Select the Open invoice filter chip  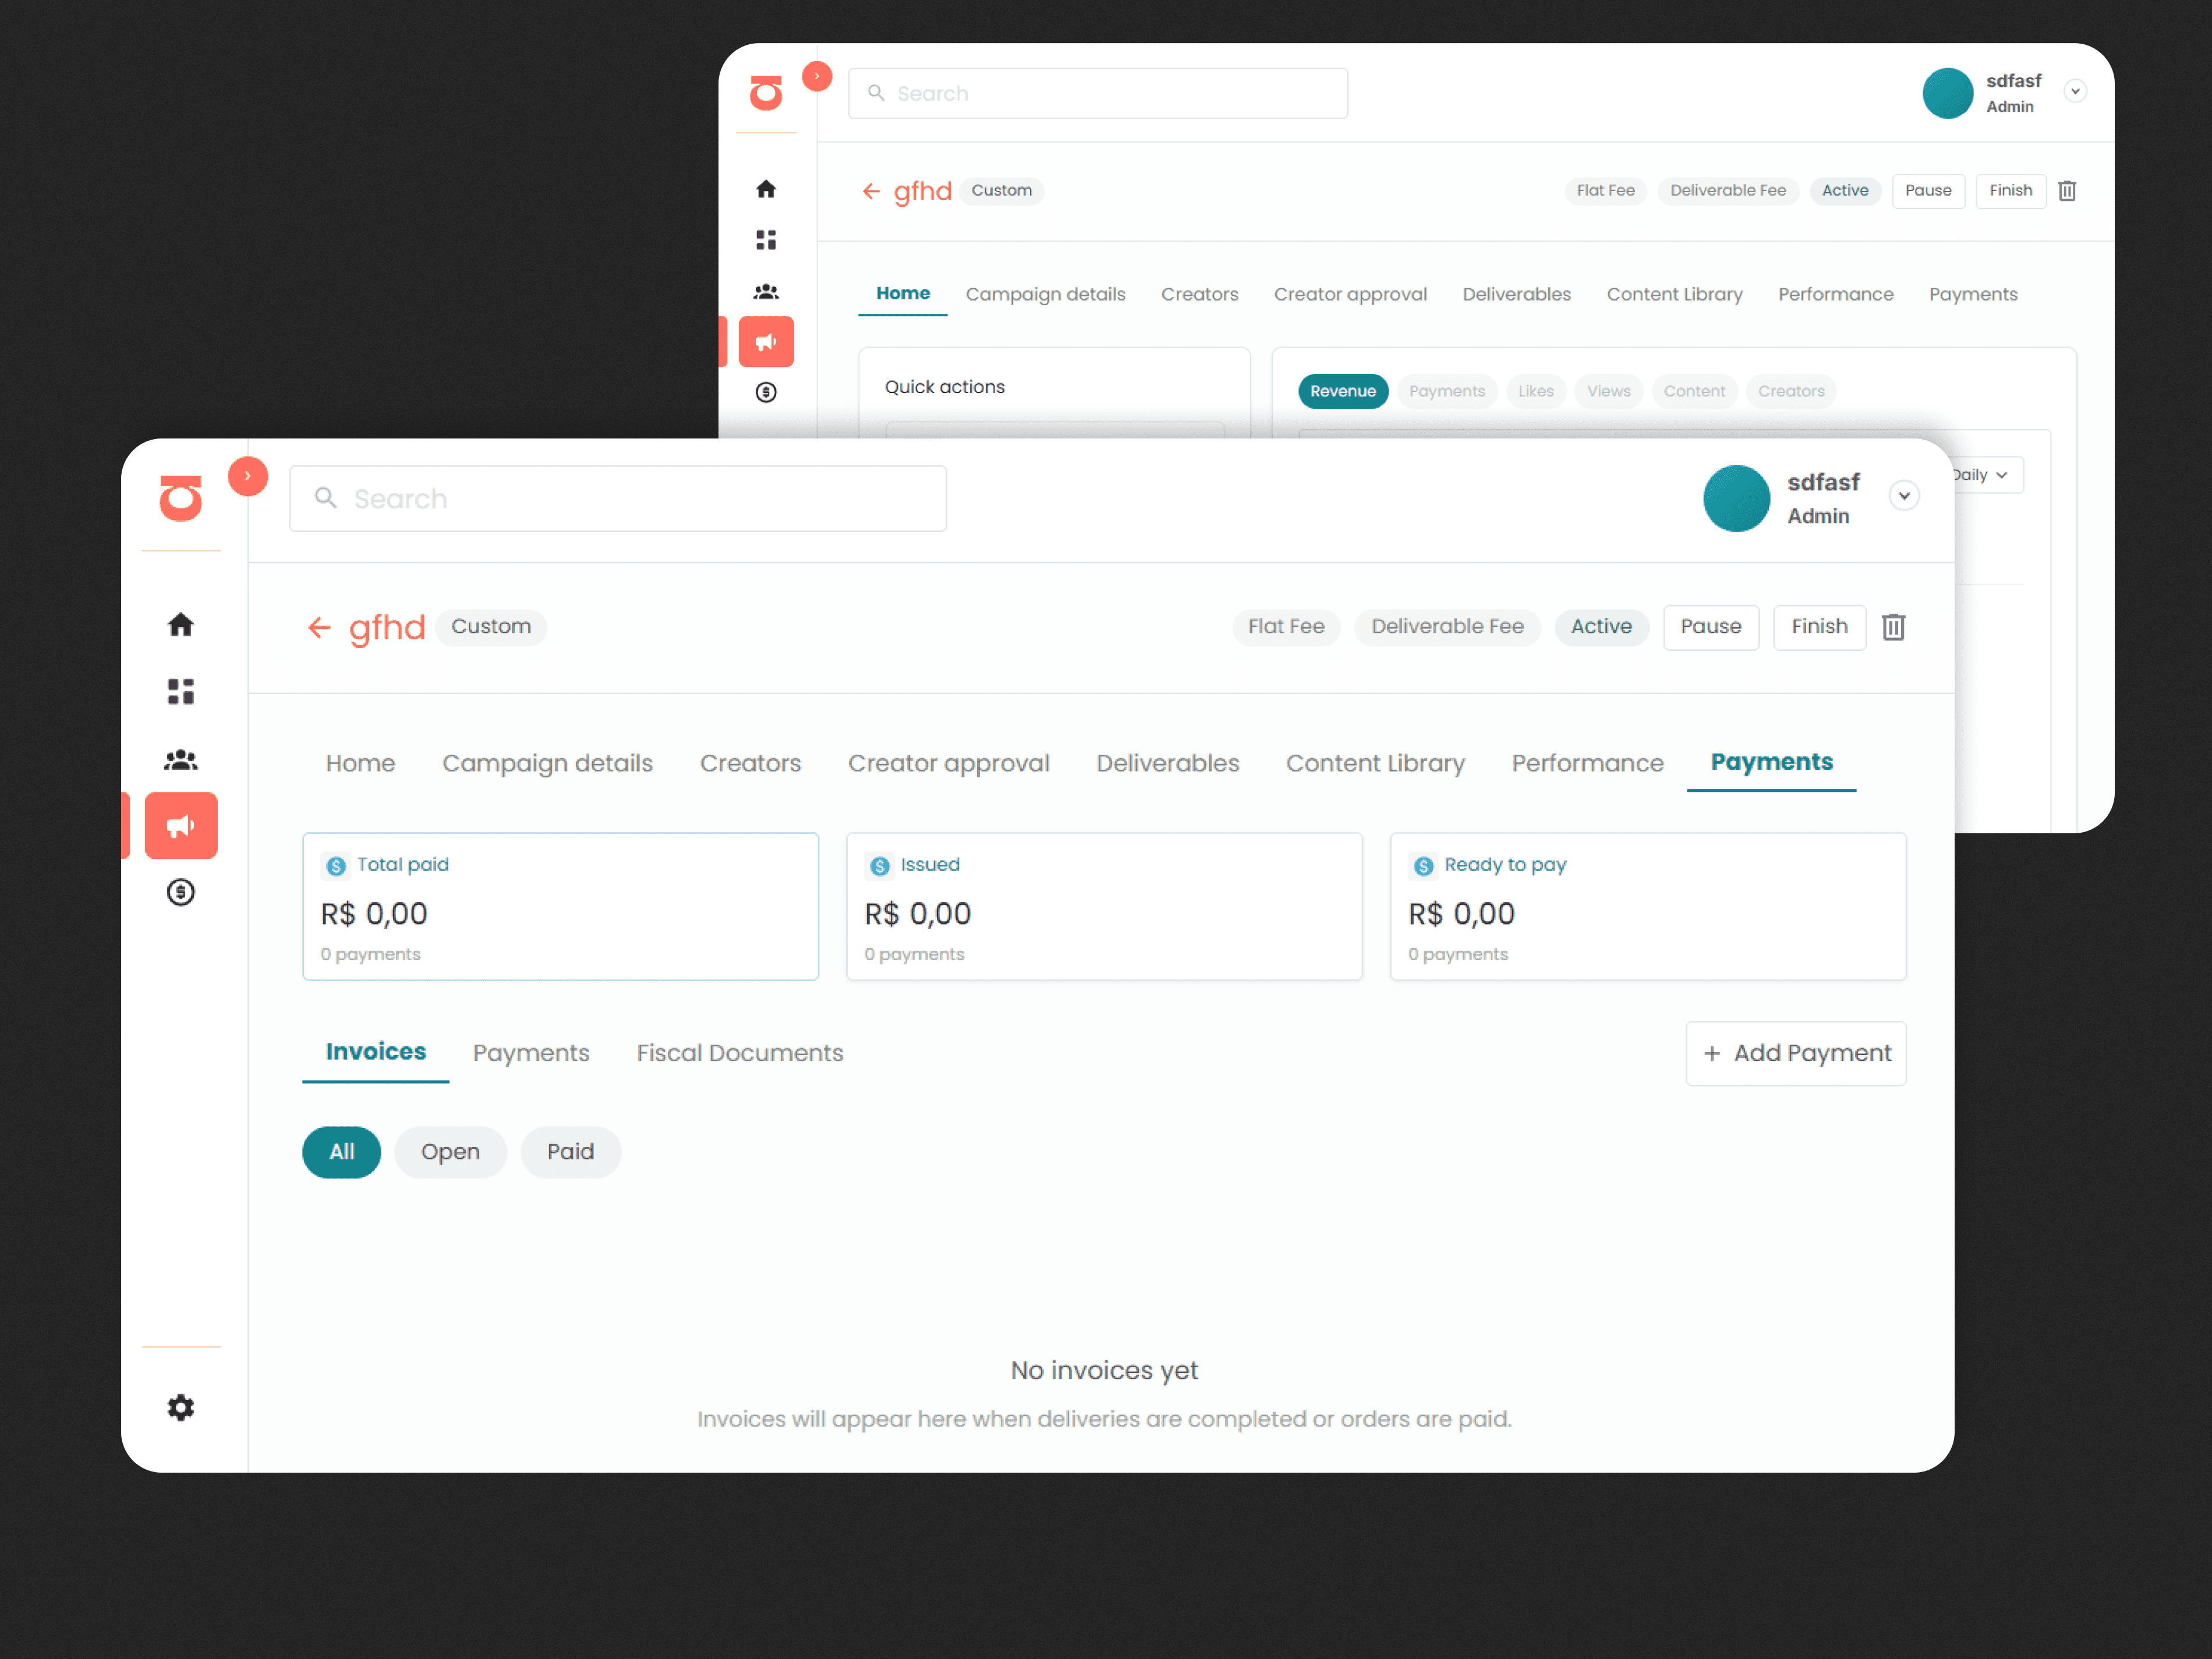tap(450, 1152)
